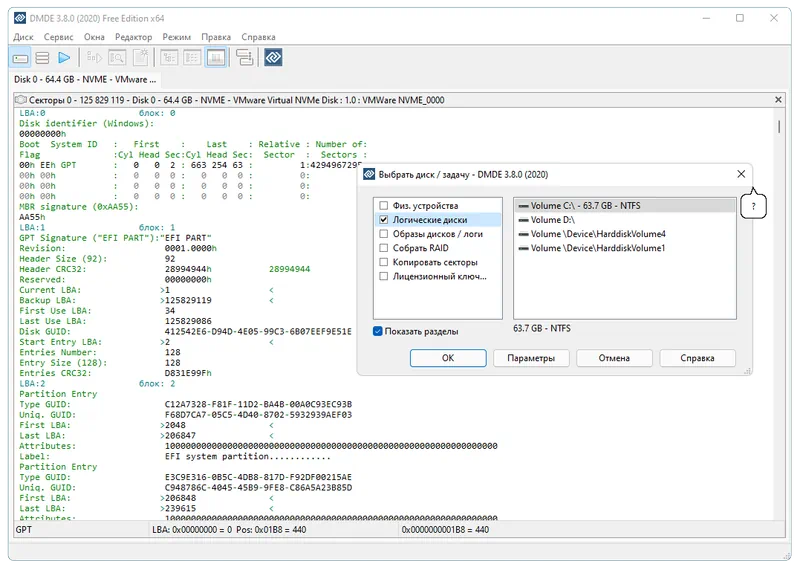Click the Параметры button

(530, 358)
